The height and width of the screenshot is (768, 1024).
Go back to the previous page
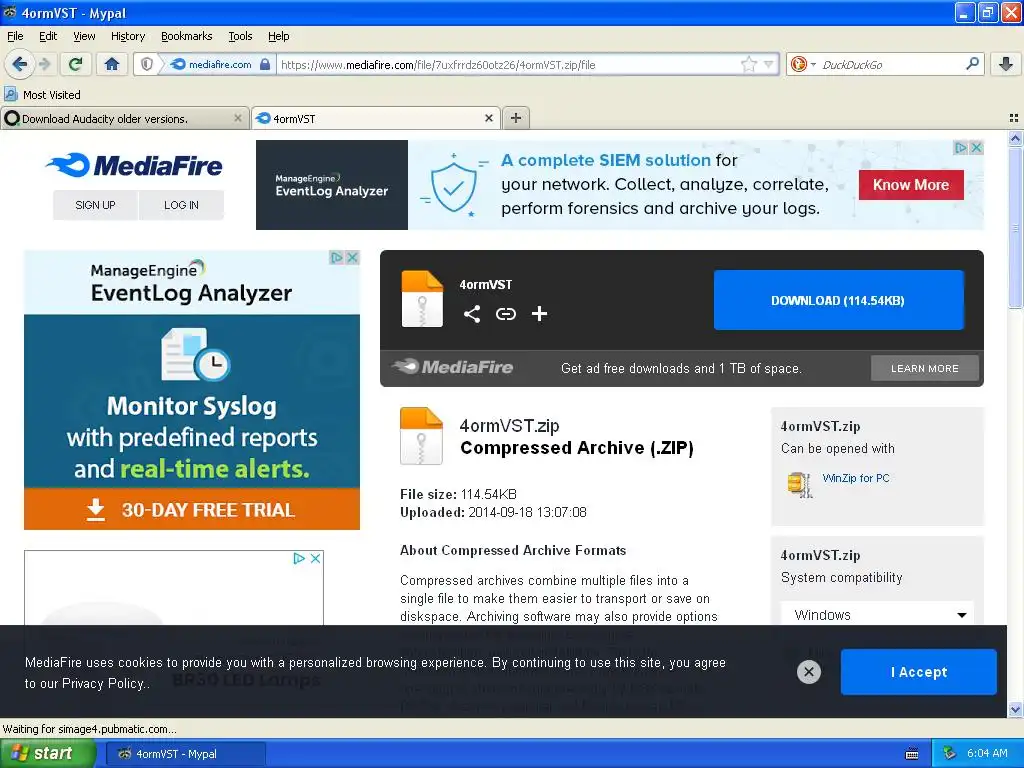coord(20,64)
